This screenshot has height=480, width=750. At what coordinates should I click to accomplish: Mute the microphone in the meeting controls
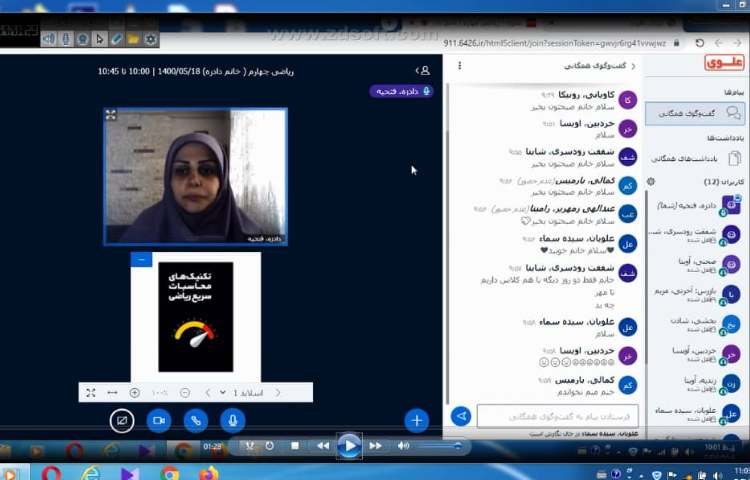pyautogui.click(x=233, y=421)
